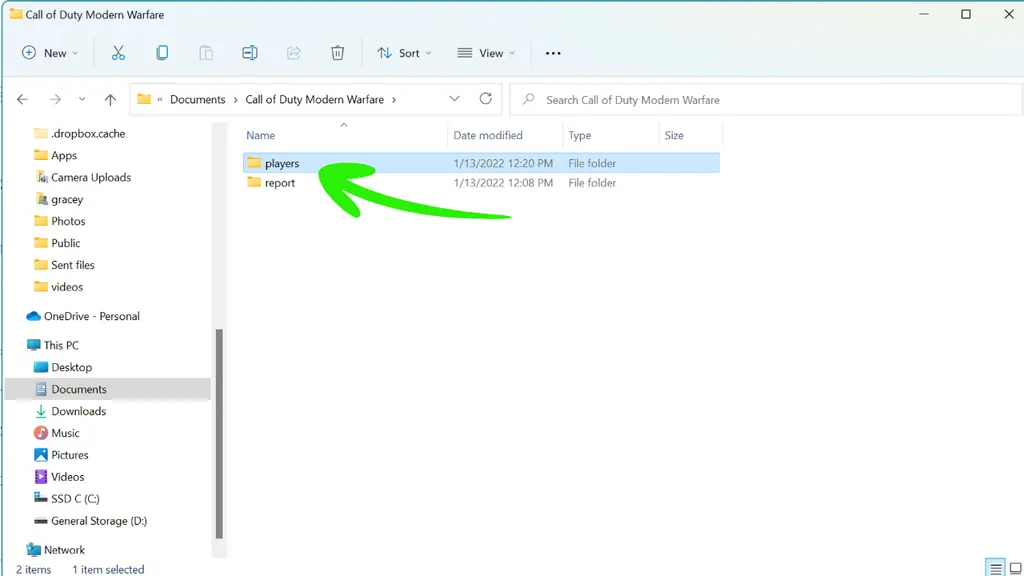
Task: Open the New item dropdown
Action: (x=49, y=53)
